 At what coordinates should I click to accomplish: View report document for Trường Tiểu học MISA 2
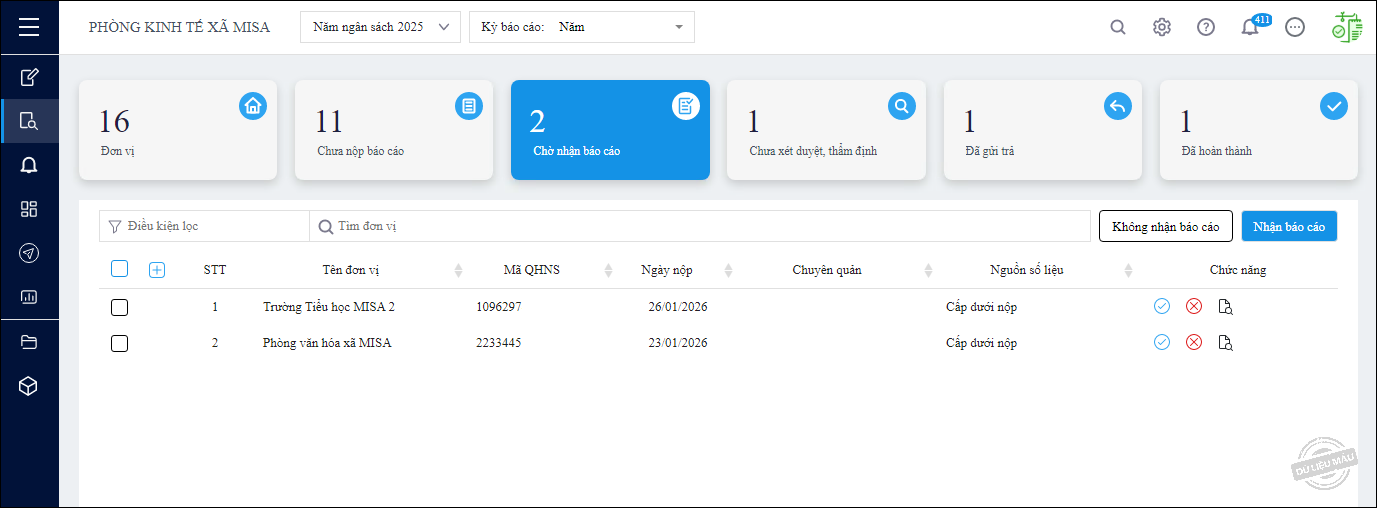(1225, 306)
